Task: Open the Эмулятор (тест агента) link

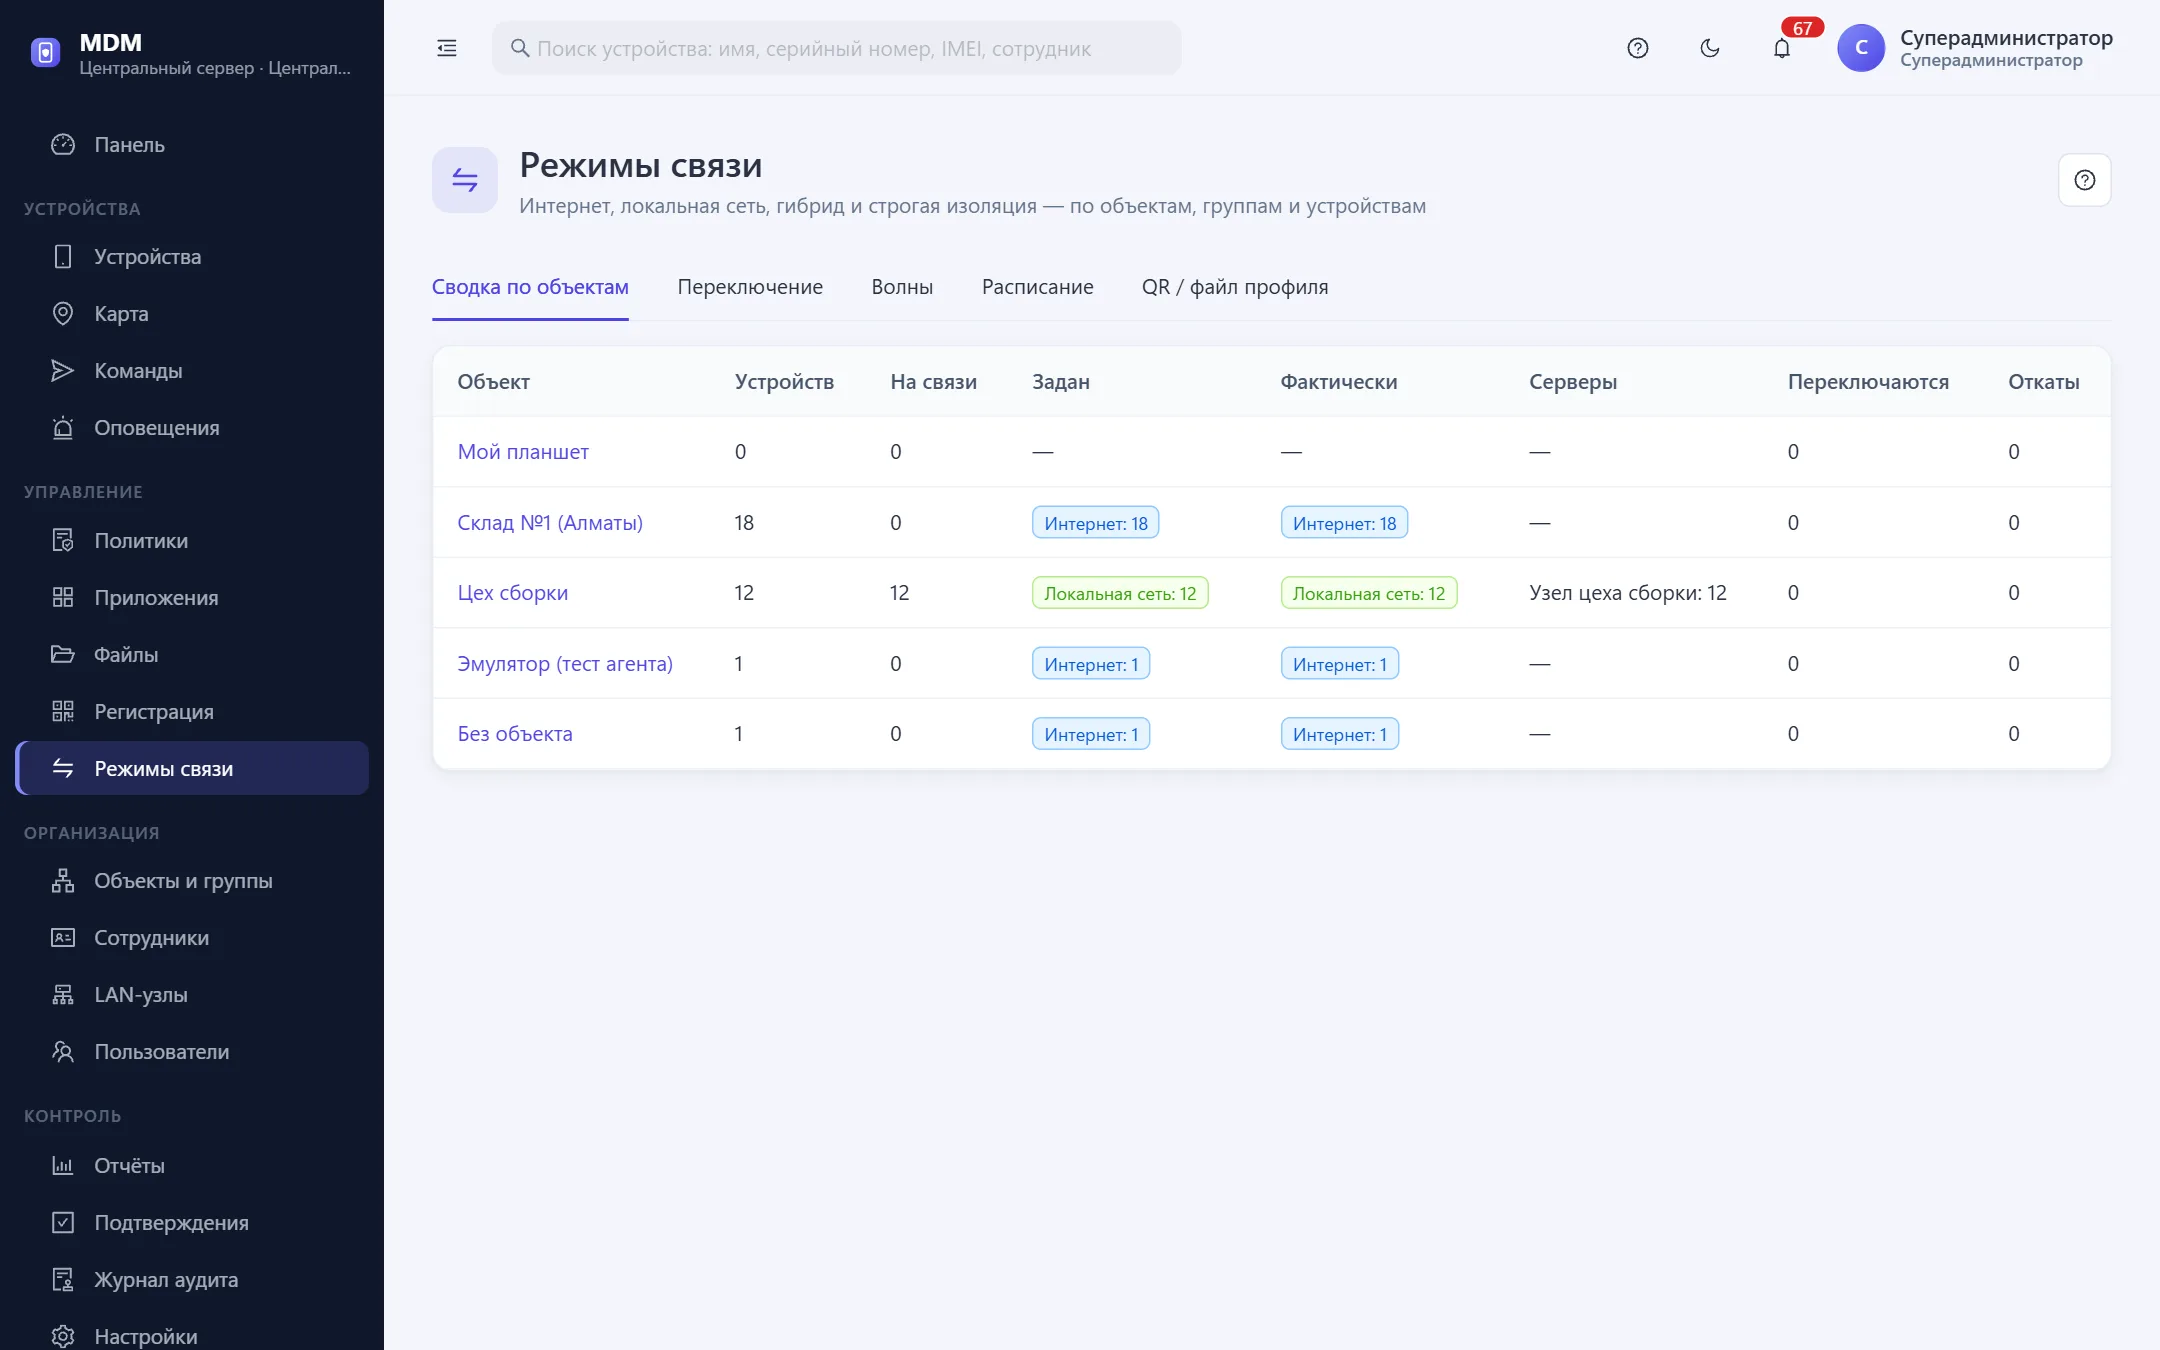Action: pyautogui.click(x=565, y=664)
